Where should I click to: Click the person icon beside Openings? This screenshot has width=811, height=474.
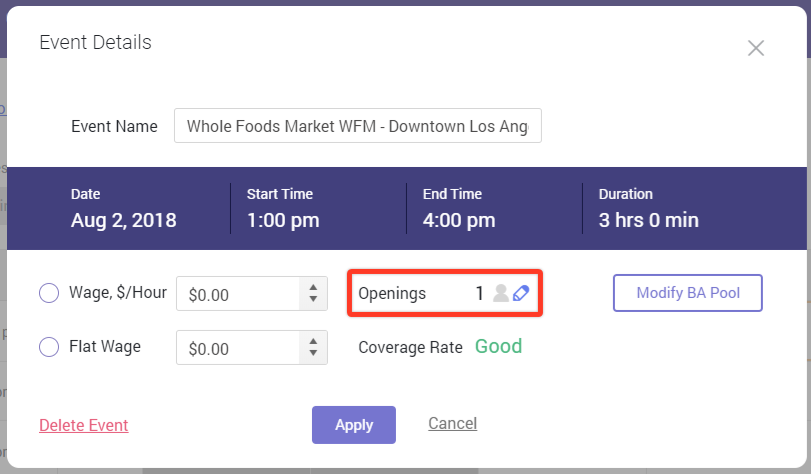pos(501,293)
